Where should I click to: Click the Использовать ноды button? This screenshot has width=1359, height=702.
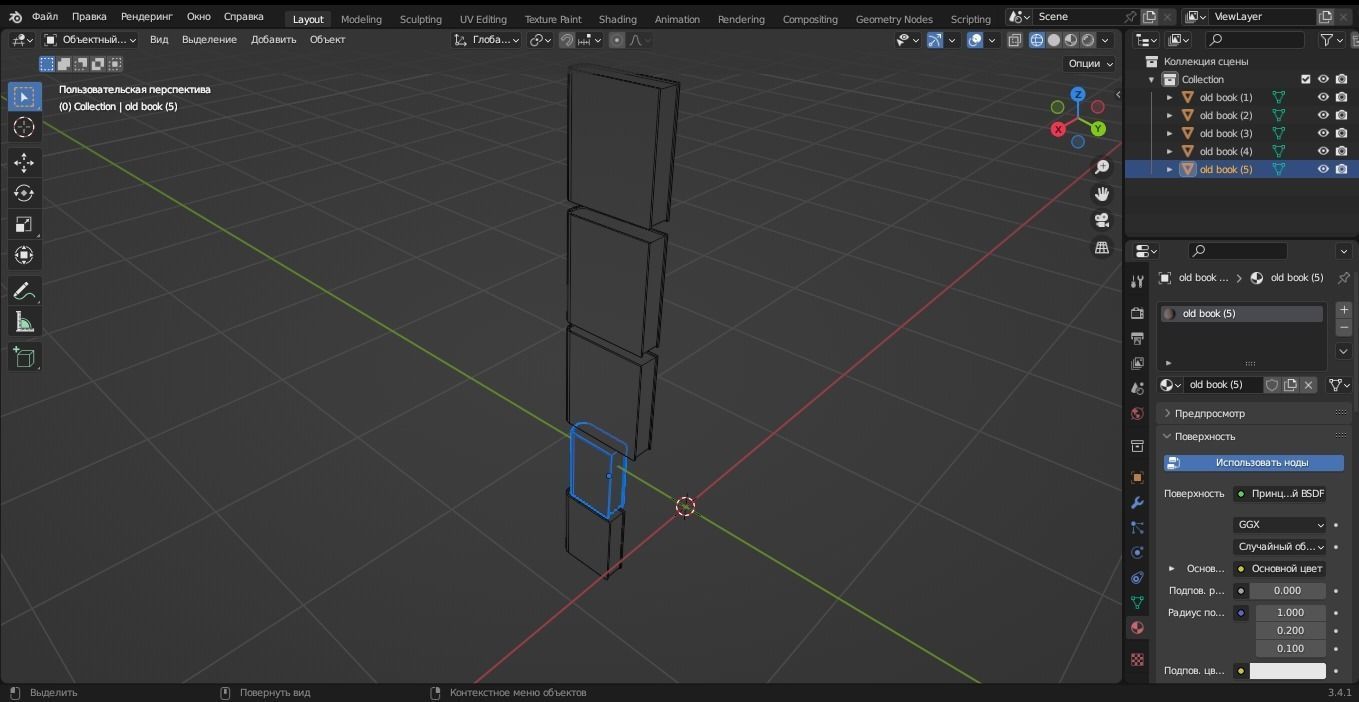pos(1254,462)
